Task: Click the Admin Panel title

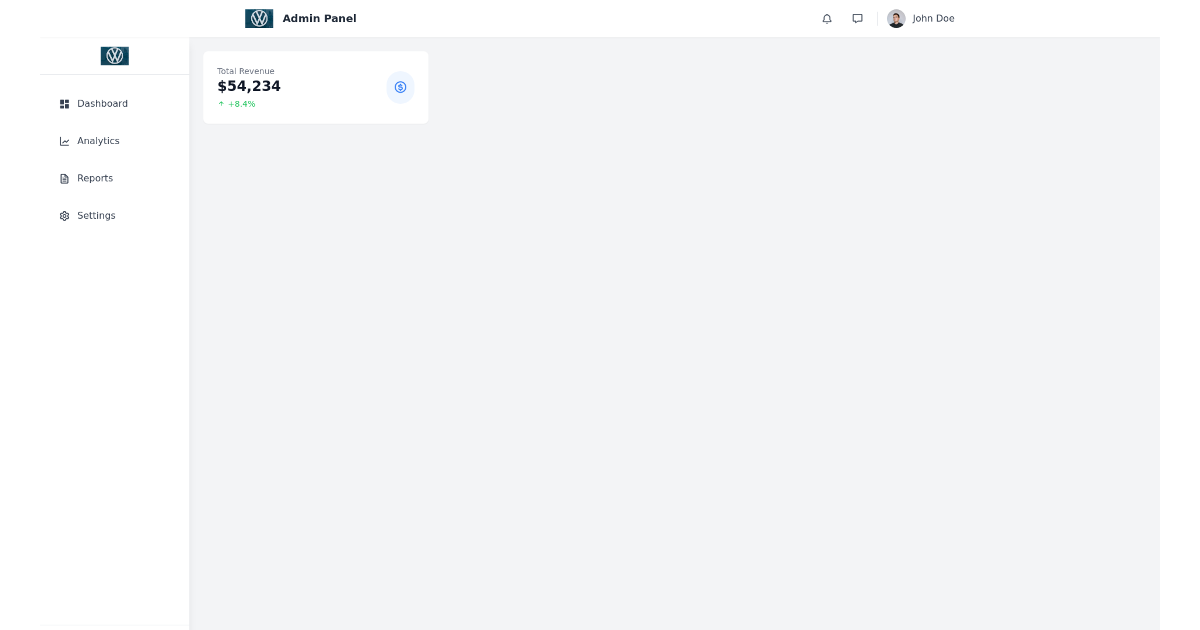Action: [318, 18]
